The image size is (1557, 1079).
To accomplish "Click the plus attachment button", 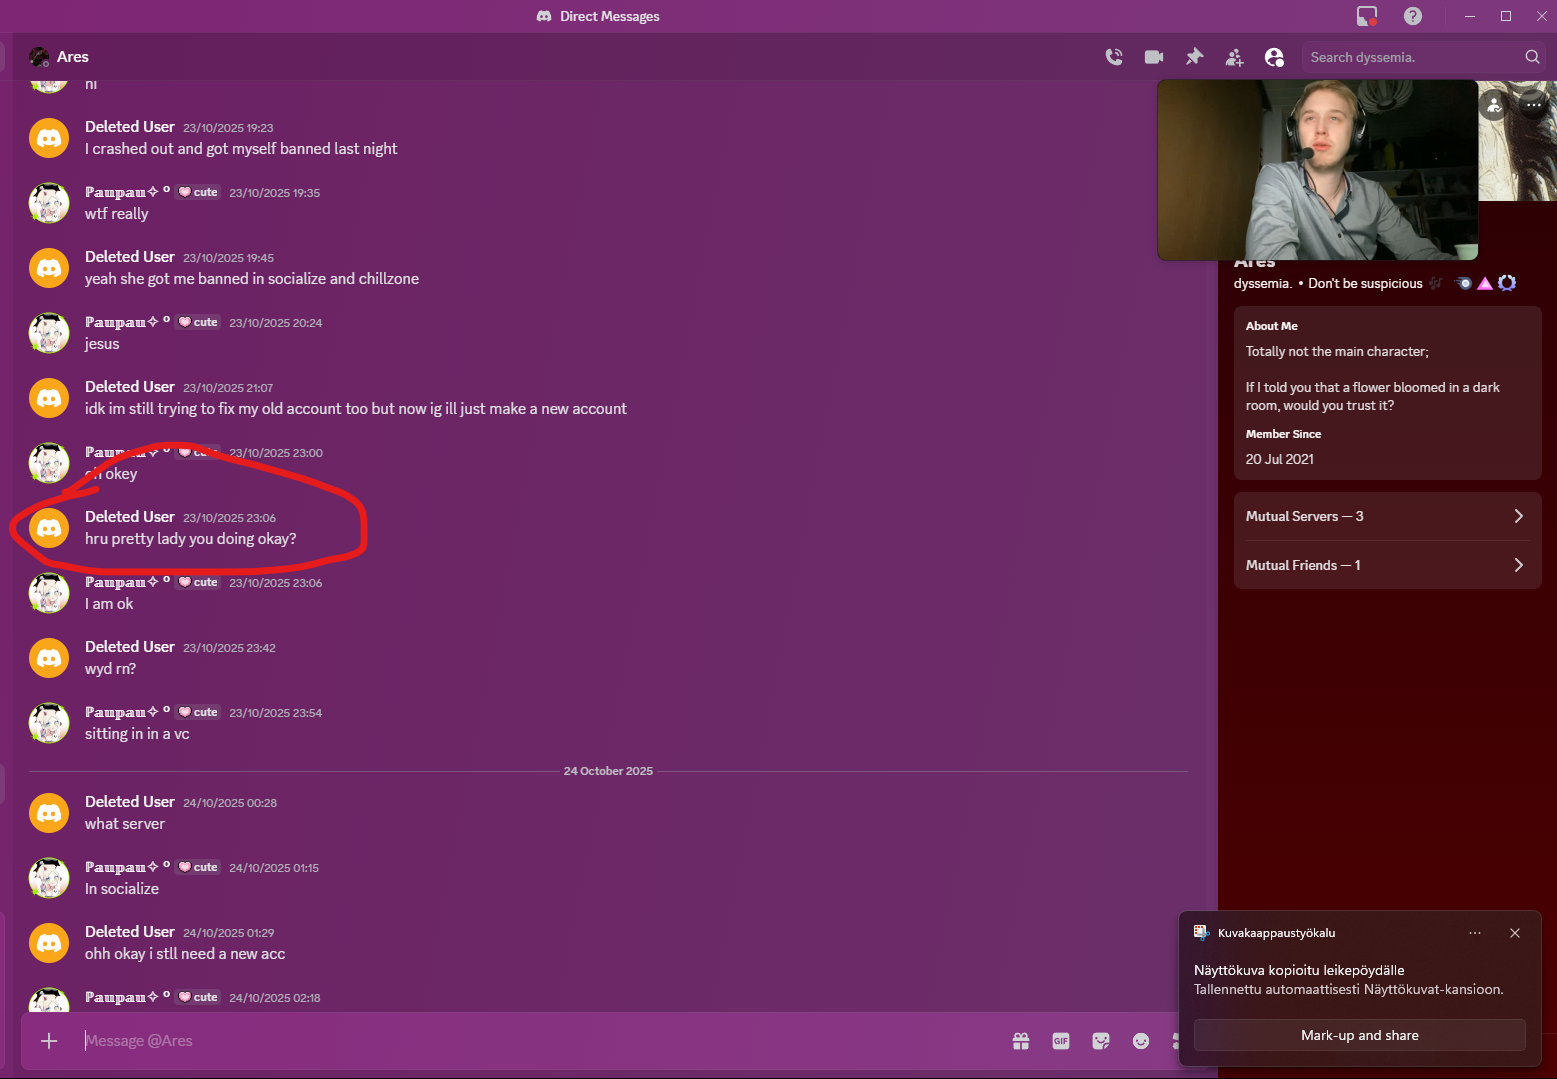I will point(49,1041).
